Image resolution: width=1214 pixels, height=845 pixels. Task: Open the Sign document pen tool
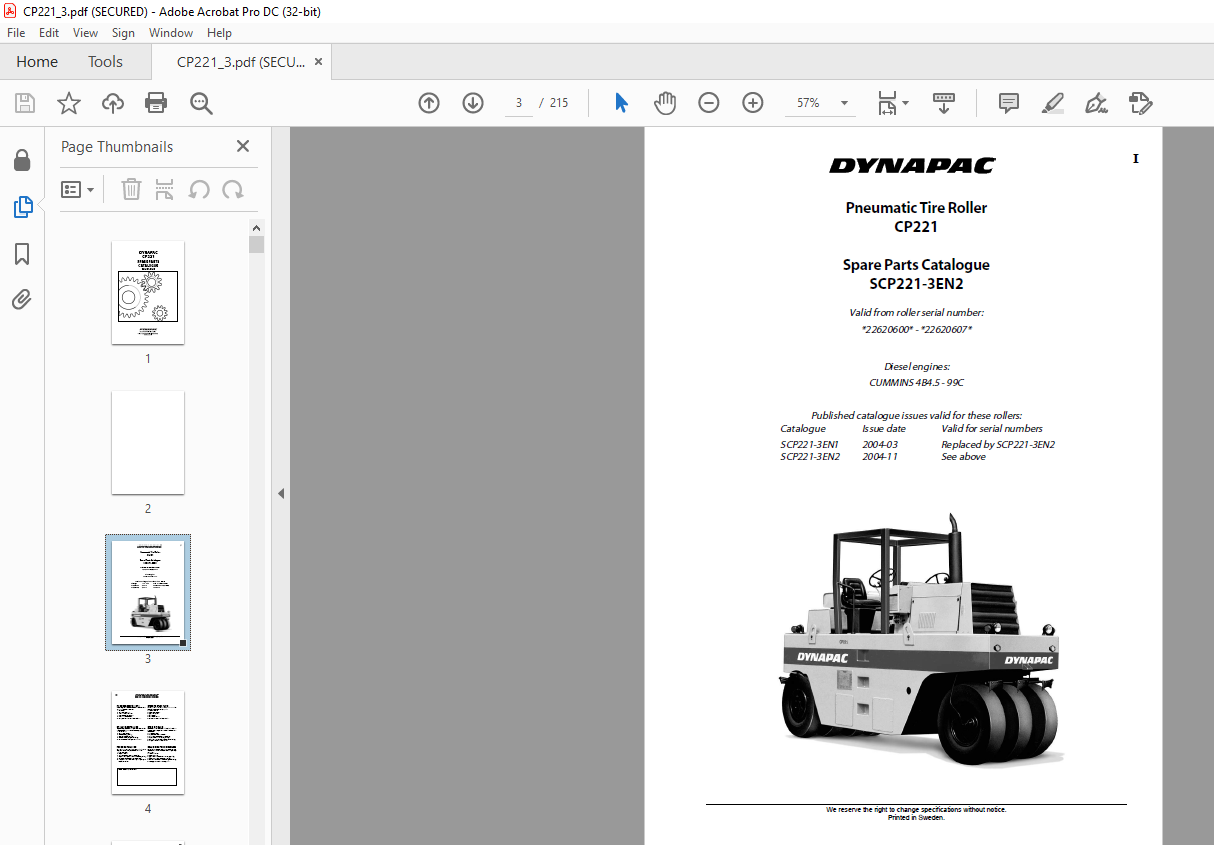tap(1096, 103)
